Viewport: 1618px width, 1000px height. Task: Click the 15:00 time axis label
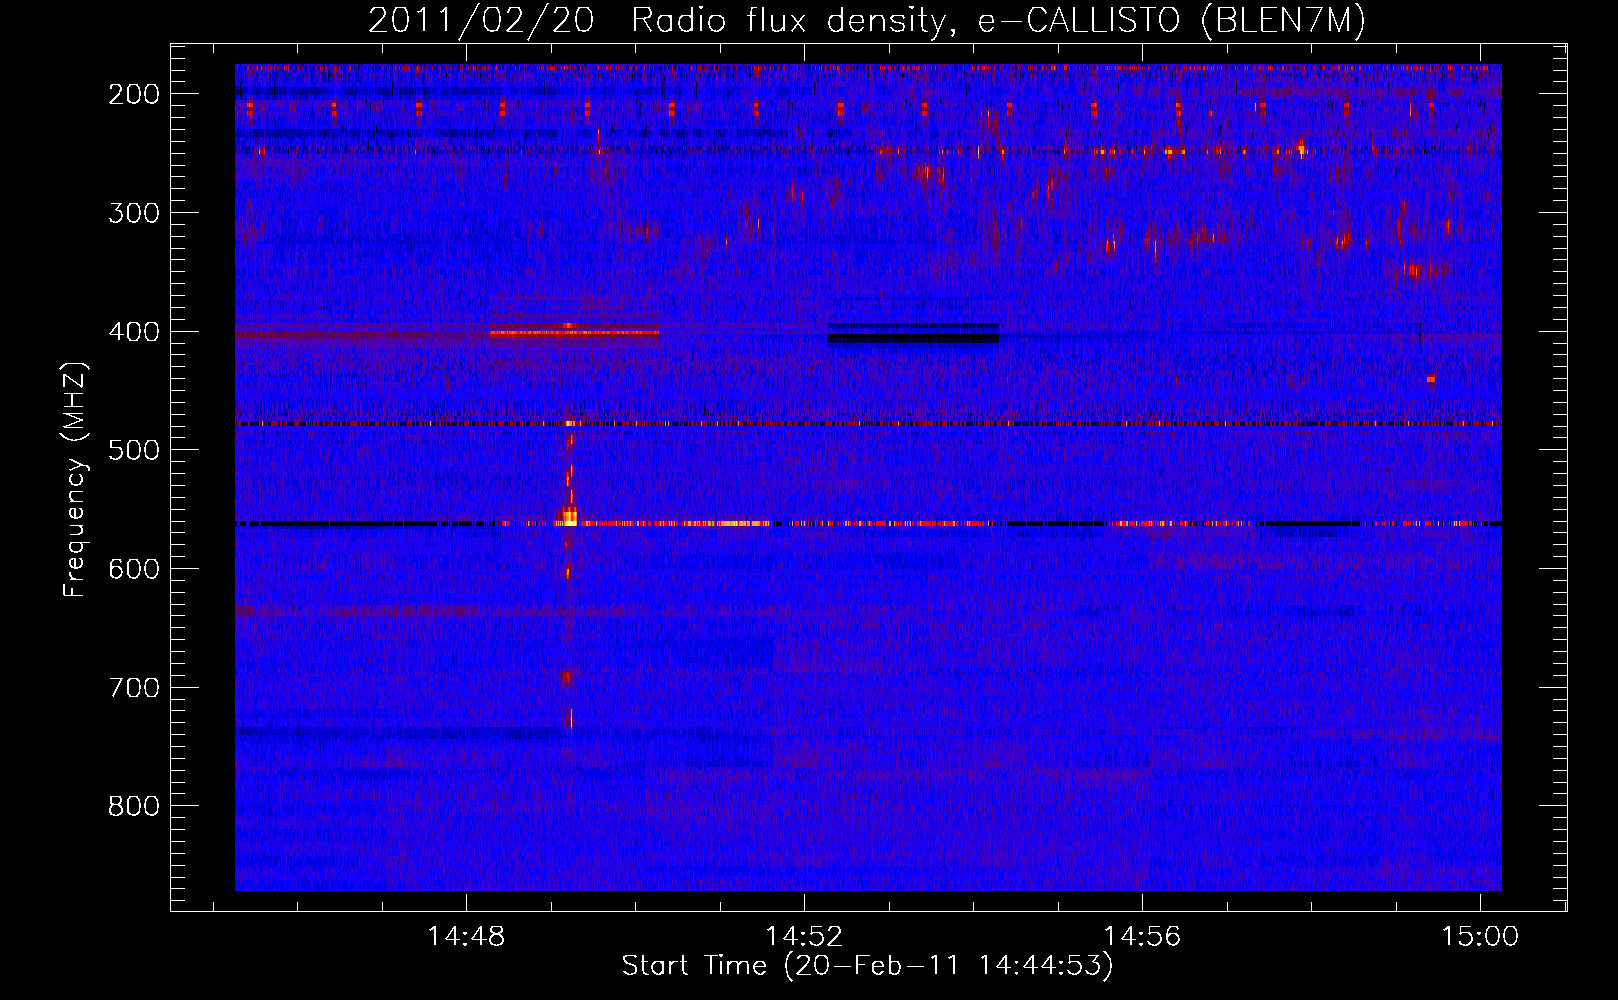pos(1480,937)
